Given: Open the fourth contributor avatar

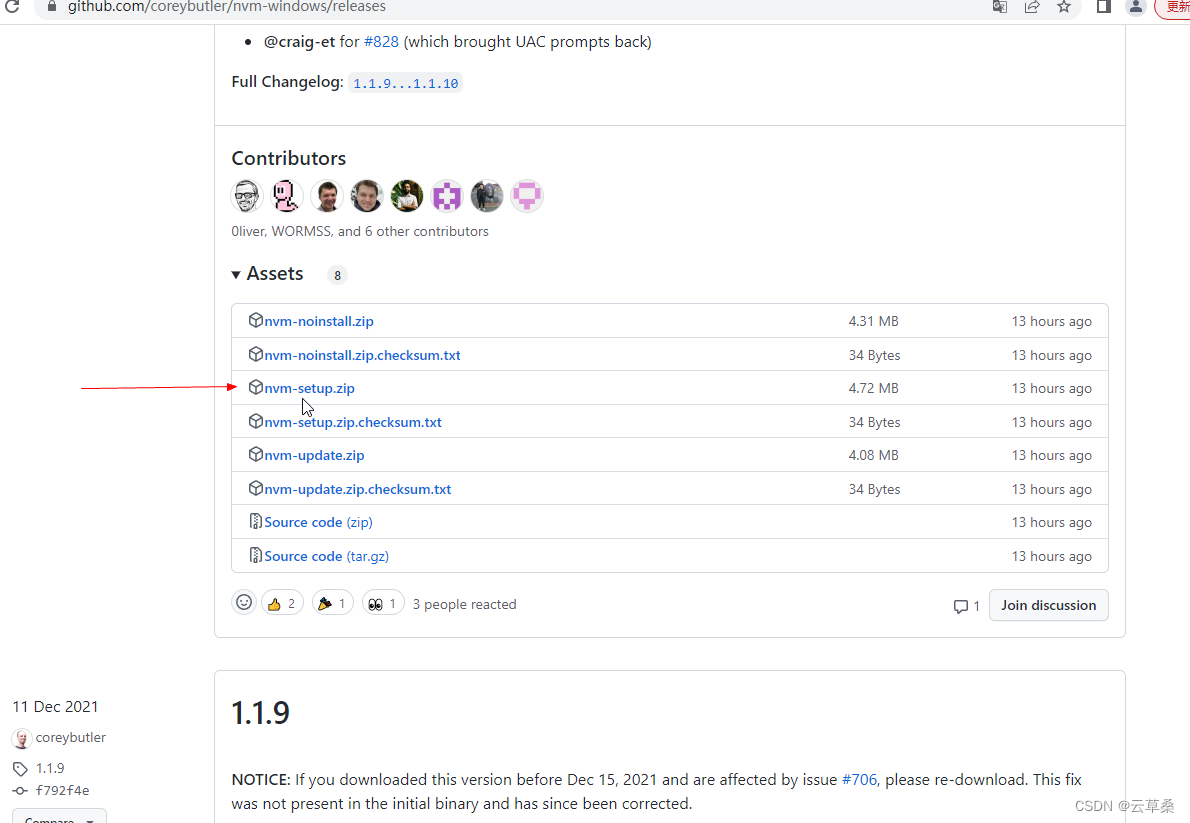Looking at the screenshot, I should click(x=367, y=196).
